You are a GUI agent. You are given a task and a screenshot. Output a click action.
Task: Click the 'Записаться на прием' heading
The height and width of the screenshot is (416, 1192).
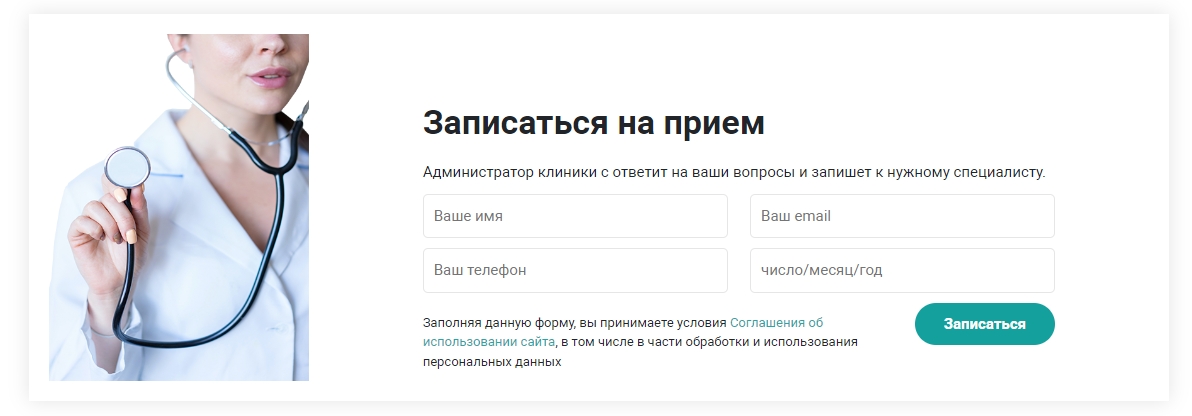[594, 123]
